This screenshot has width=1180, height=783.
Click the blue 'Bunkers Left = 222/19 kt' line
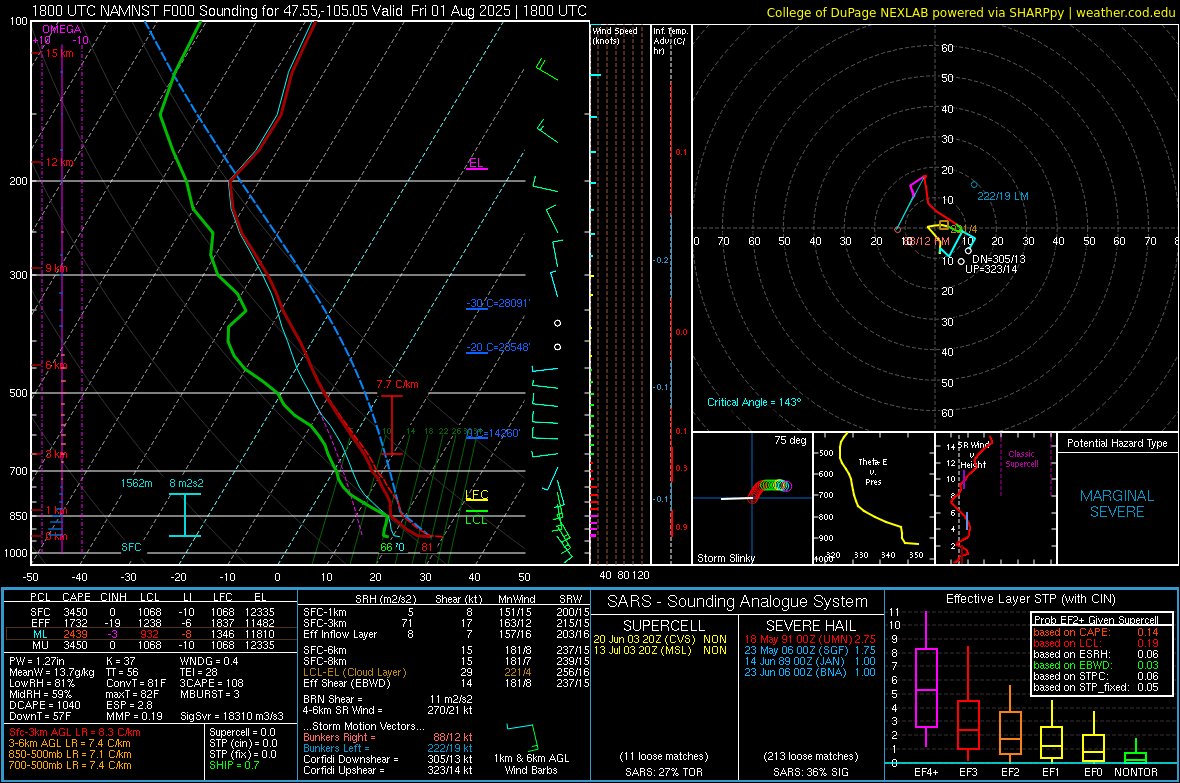click(388, 748)
